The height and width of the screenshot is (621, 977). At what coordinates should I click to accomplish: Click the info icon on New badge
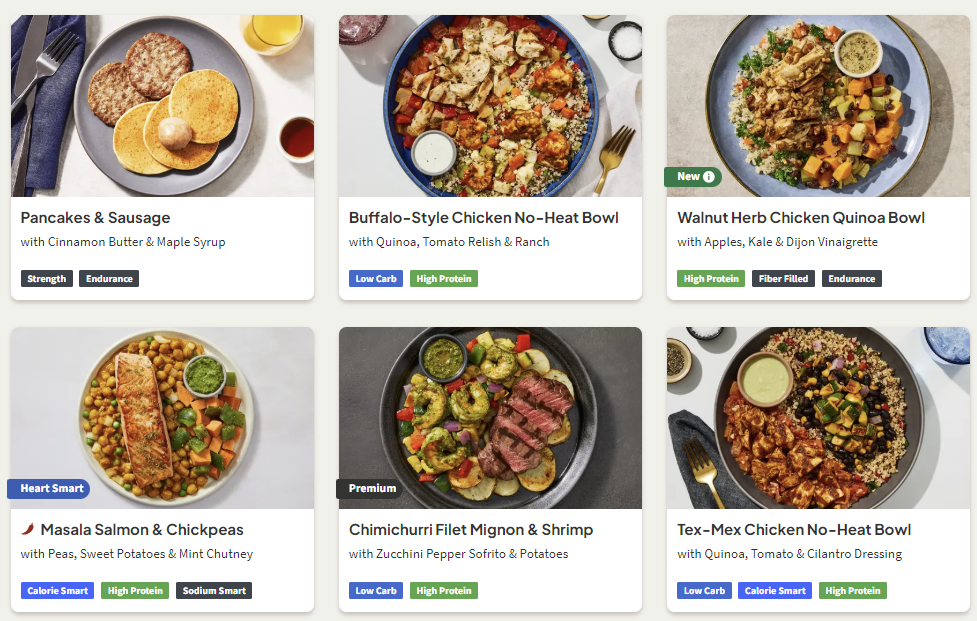click(x=708, y=177)
